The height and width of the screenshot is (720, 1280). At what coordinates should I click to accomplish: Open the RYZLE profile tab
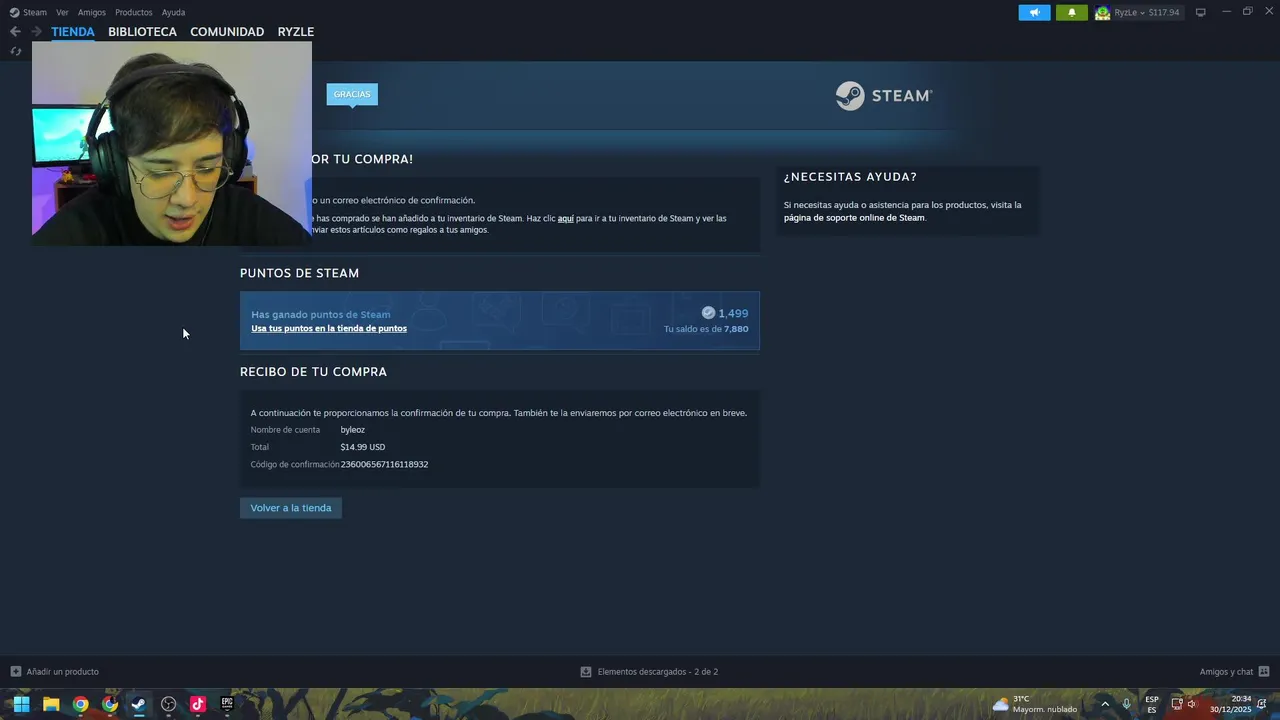coord(296,31)
